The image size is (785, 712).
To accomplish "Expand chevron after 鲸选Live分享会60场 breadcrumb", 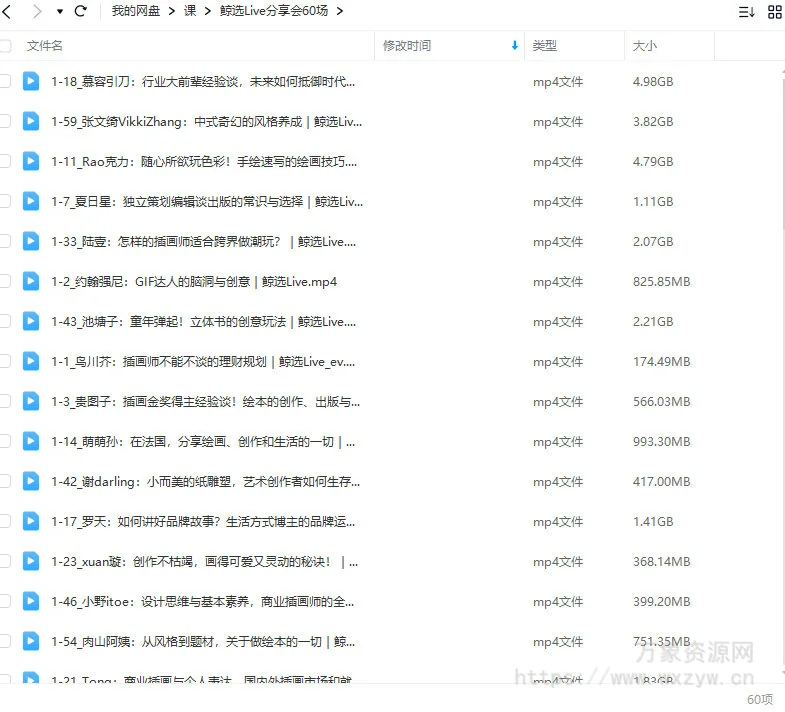I will (x=340, y=11).
